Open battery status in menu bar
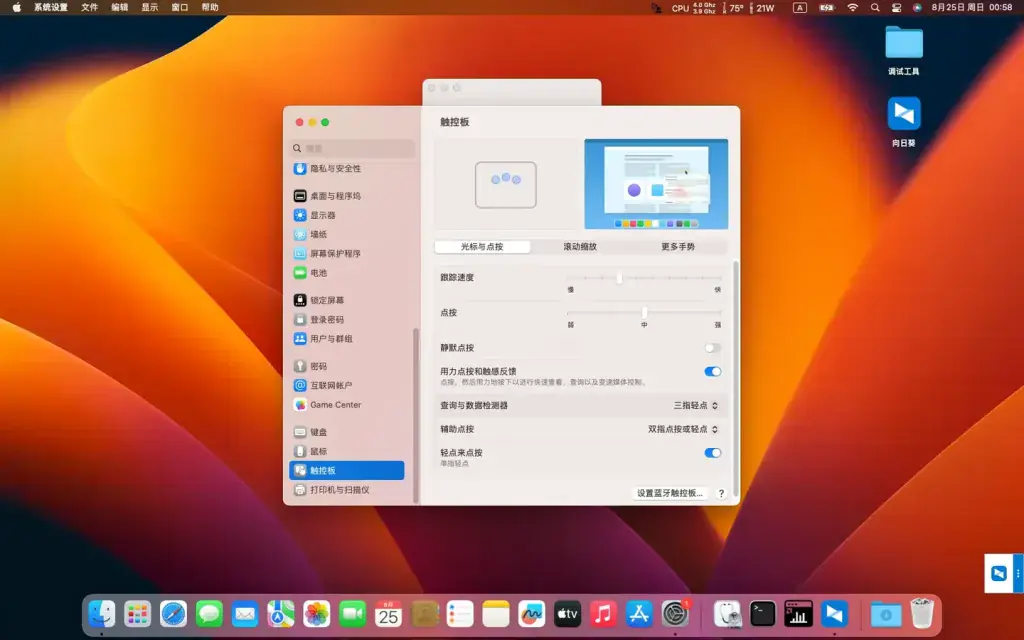1024x640 pixels. [826, 8]
